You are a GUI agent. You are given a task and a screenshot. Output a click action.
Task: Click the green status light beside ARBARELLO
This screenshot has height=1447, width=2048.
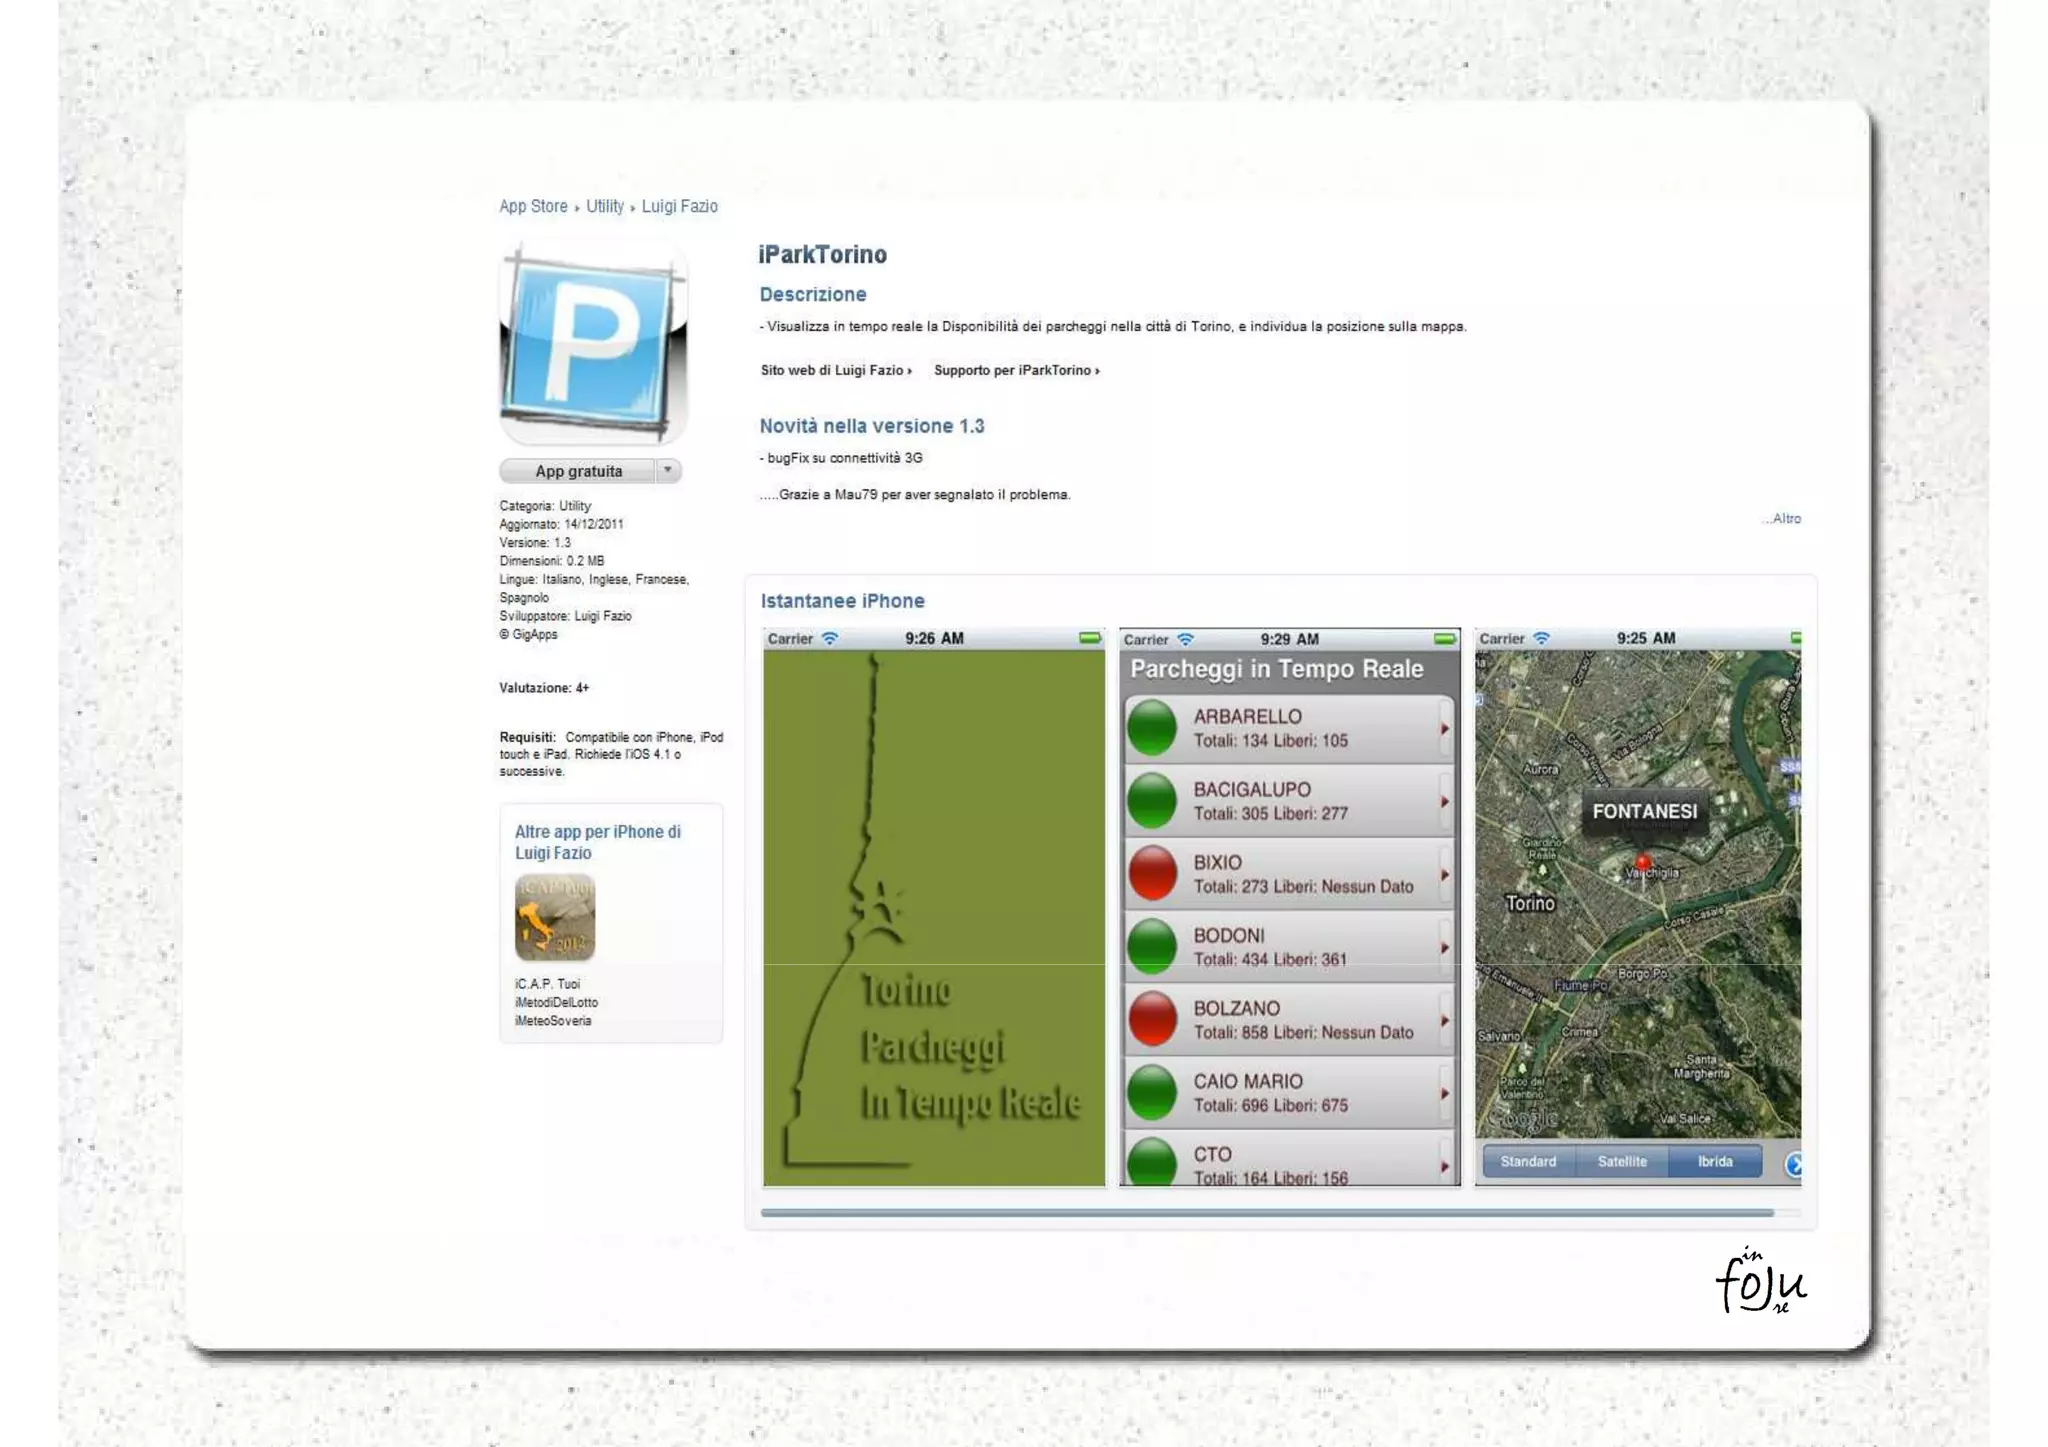point(1152,728)
